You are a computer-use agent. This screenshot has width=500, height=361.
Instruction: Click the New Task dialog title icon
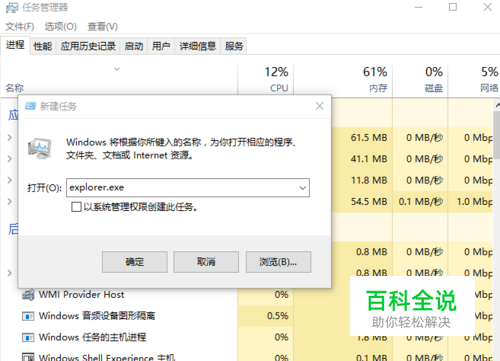(30, 106)
